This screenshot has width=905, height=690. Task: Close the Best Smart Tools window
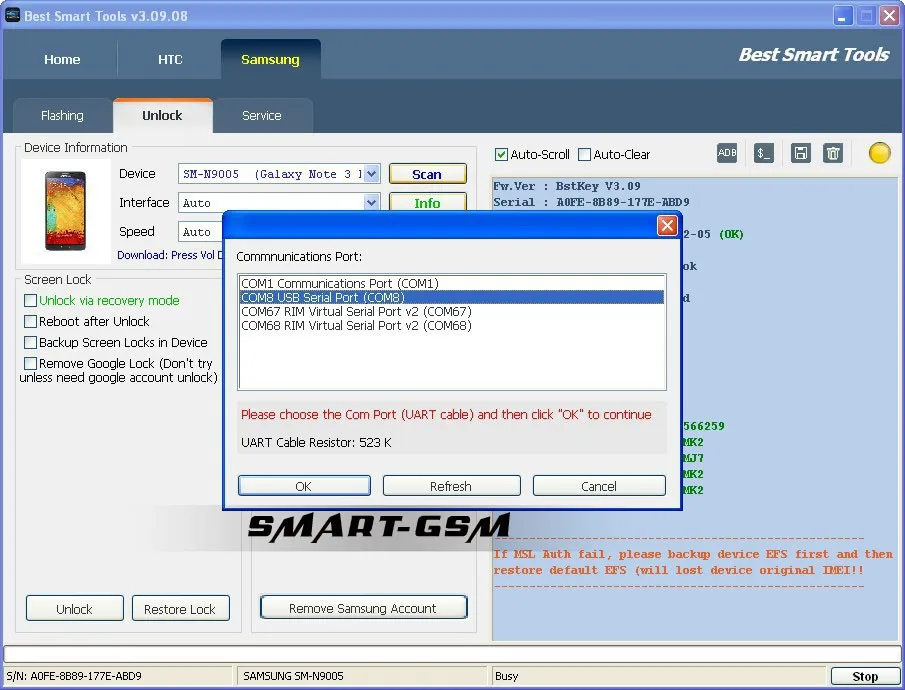889,16
